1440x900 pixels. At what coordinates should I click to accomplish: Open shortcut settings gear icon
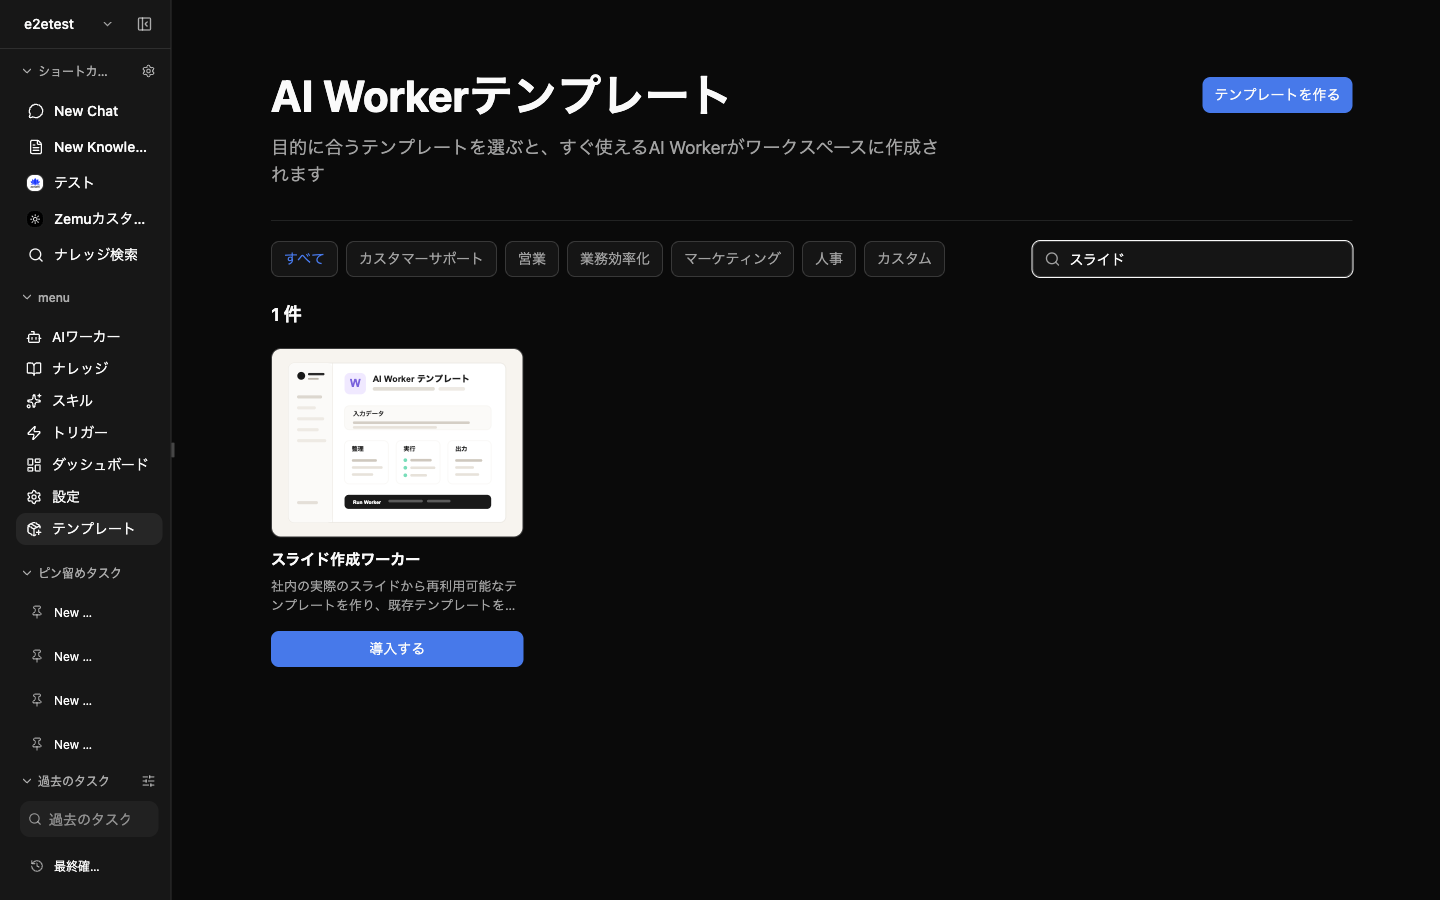pos(148,71)
